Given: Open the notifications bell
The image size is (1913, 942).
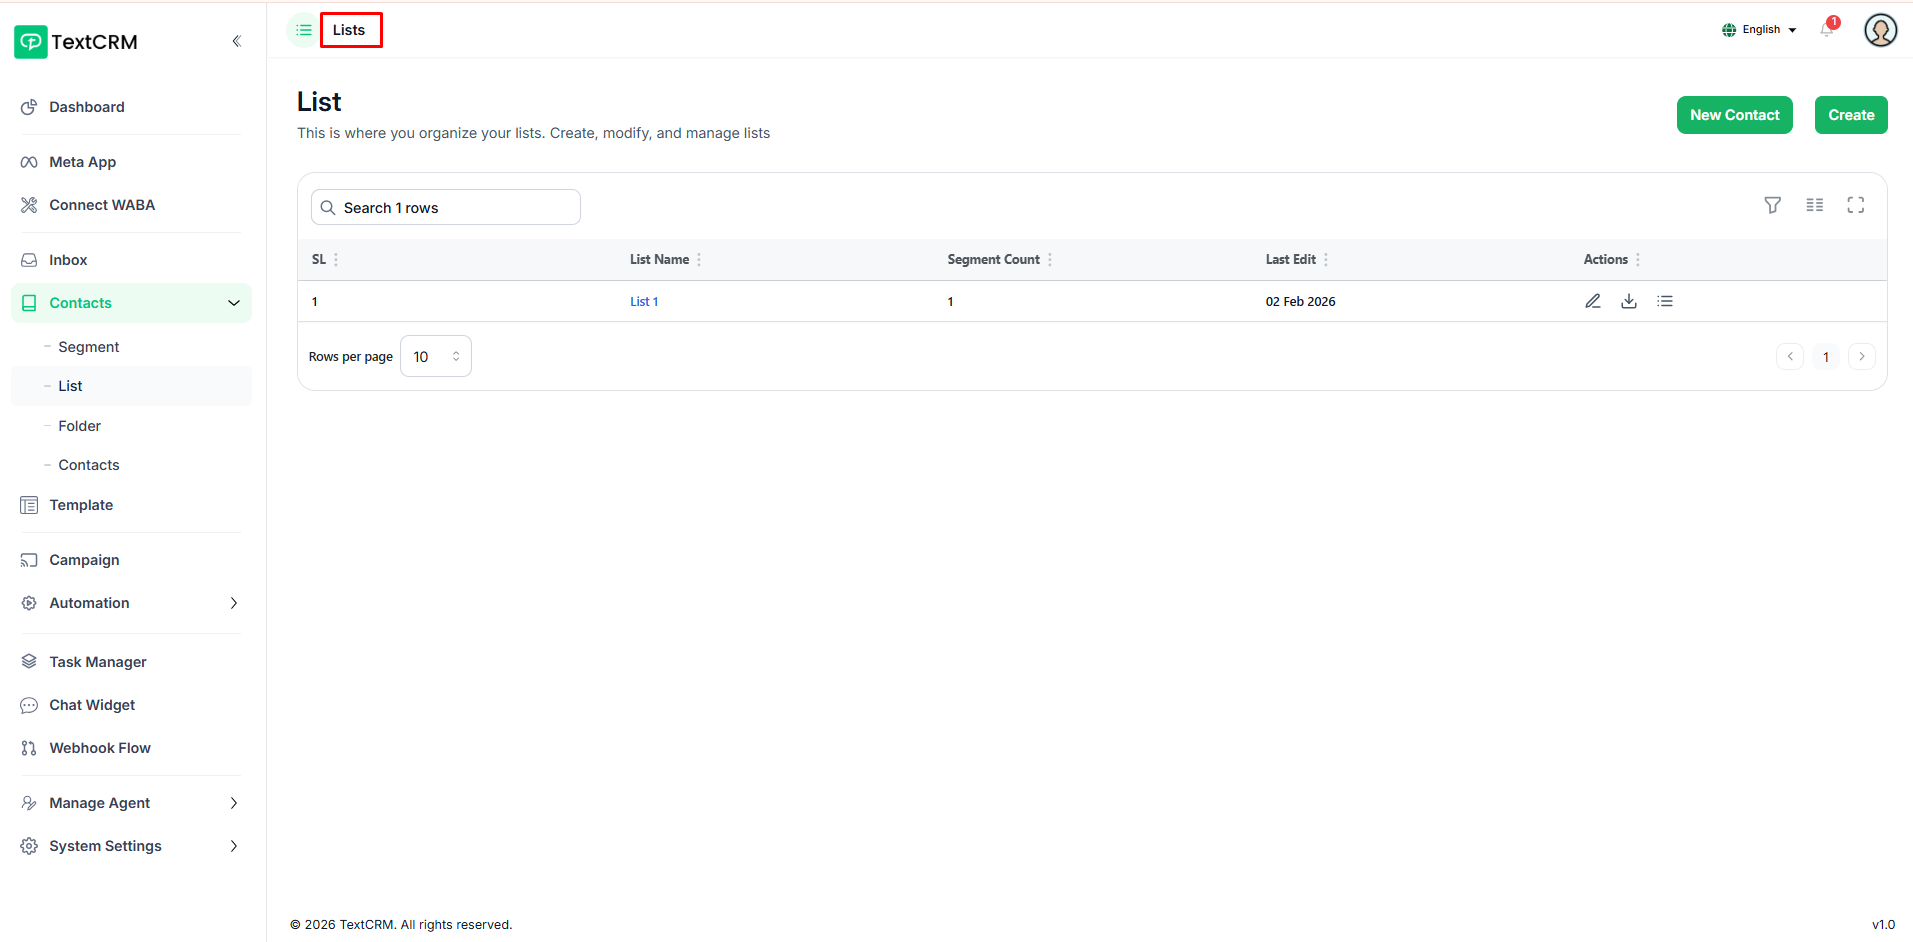Looking at the screenshot, I should click(1827, 30).
